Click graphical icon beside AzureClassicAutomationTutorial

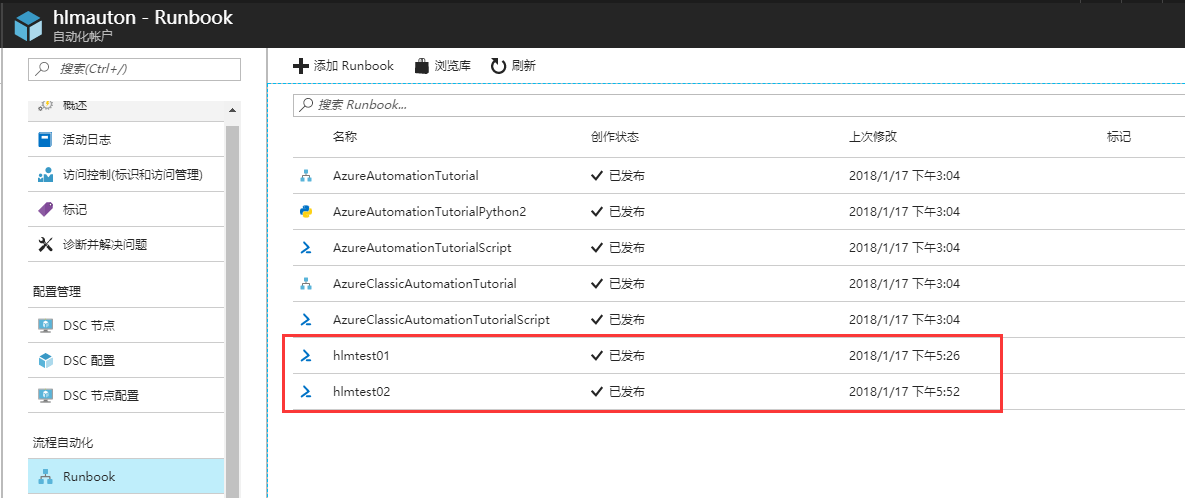click(305, 284)
